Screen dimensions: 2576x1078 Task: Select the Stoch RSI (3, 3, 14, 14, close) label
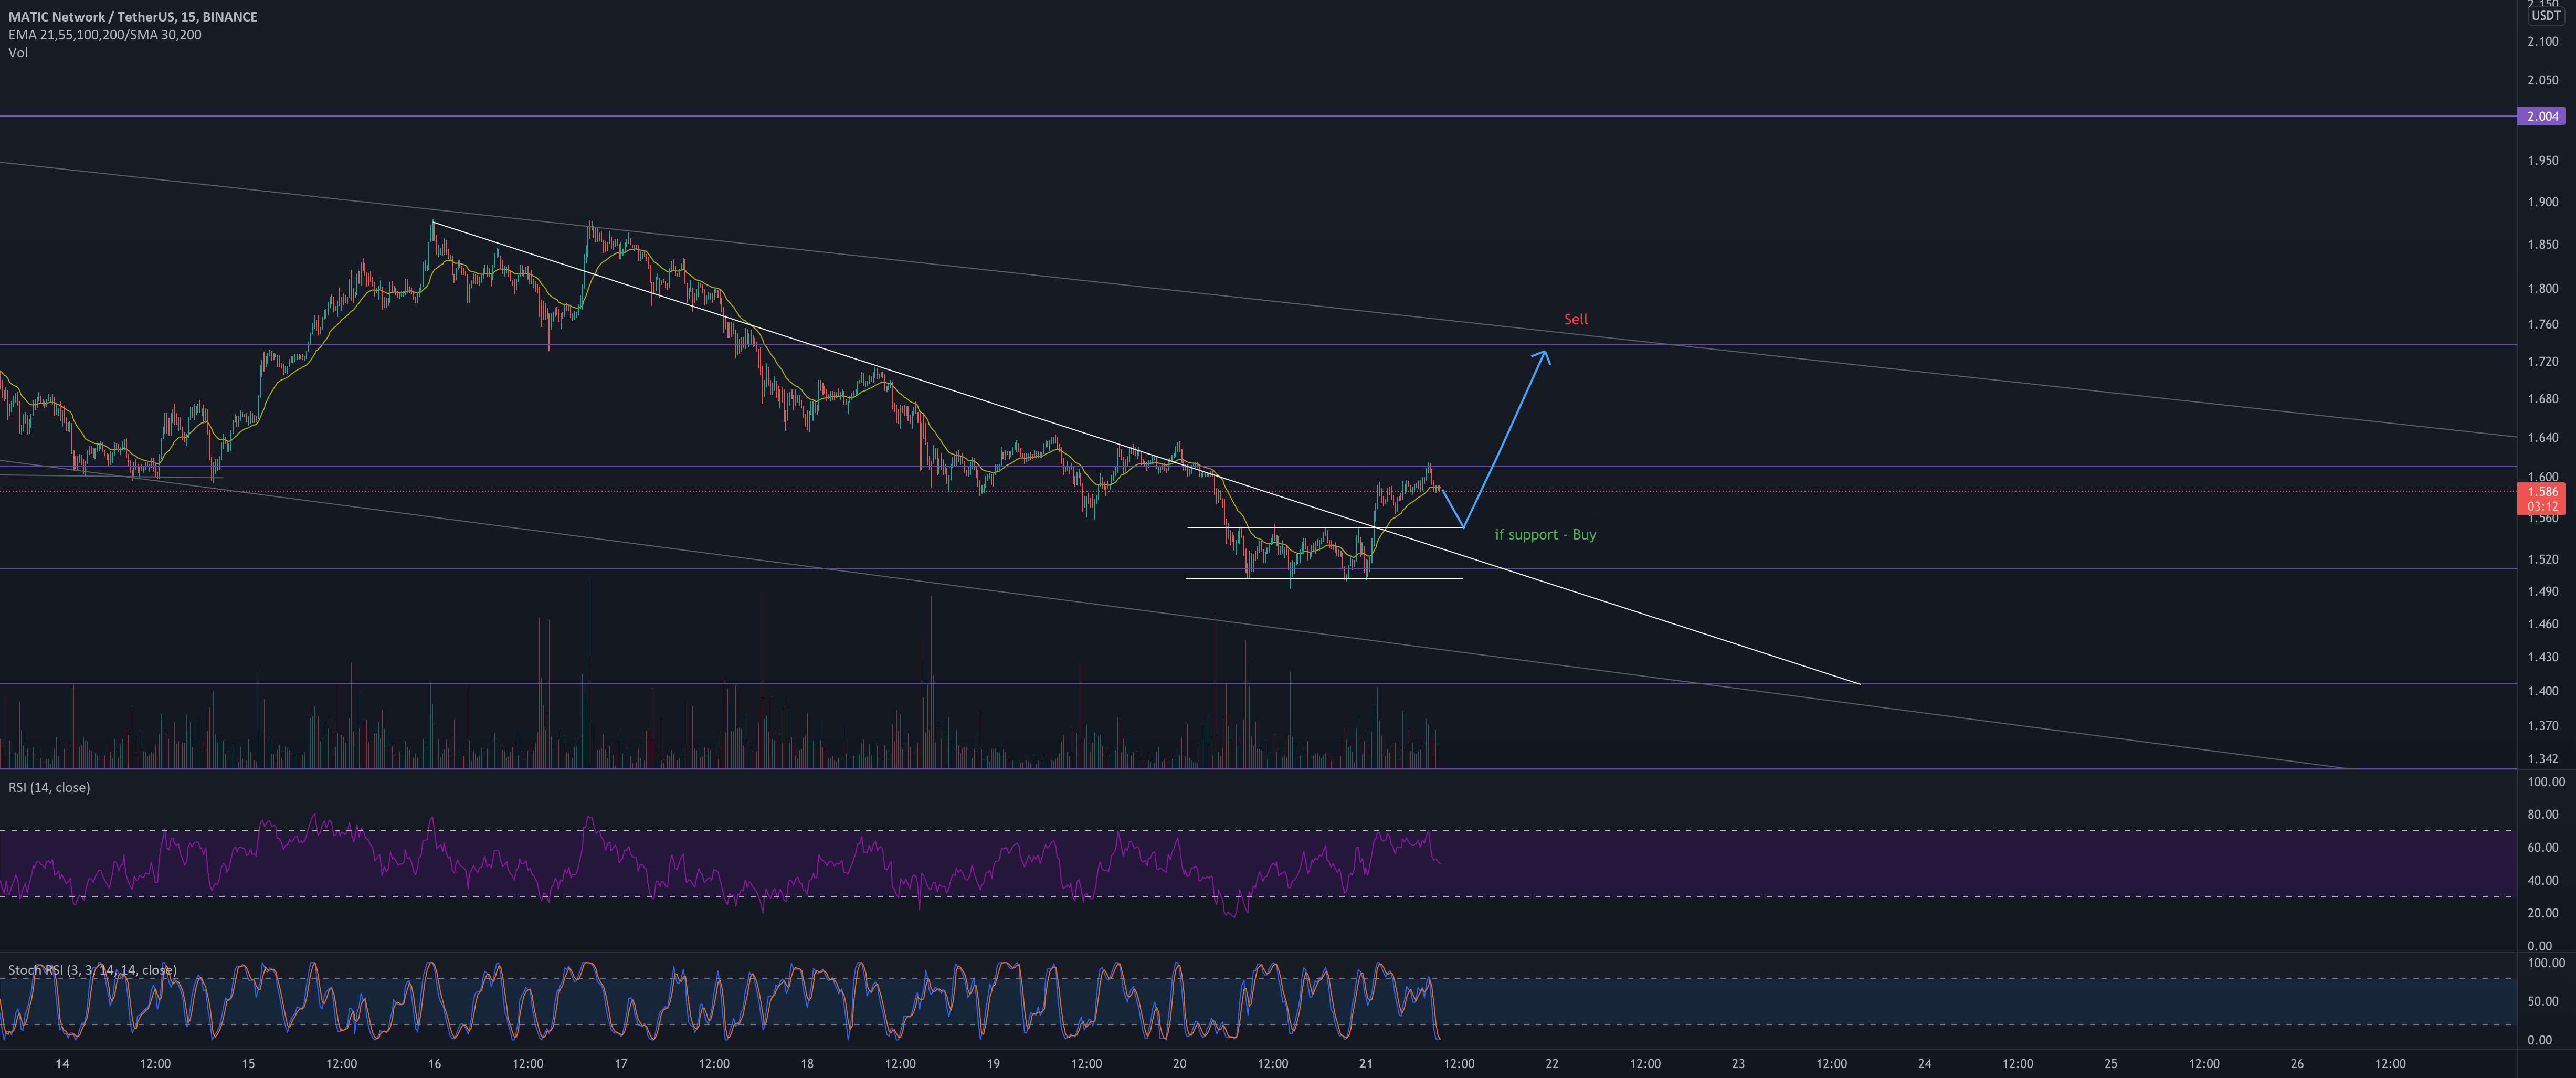pyautogui.click(x=92, y=970)
